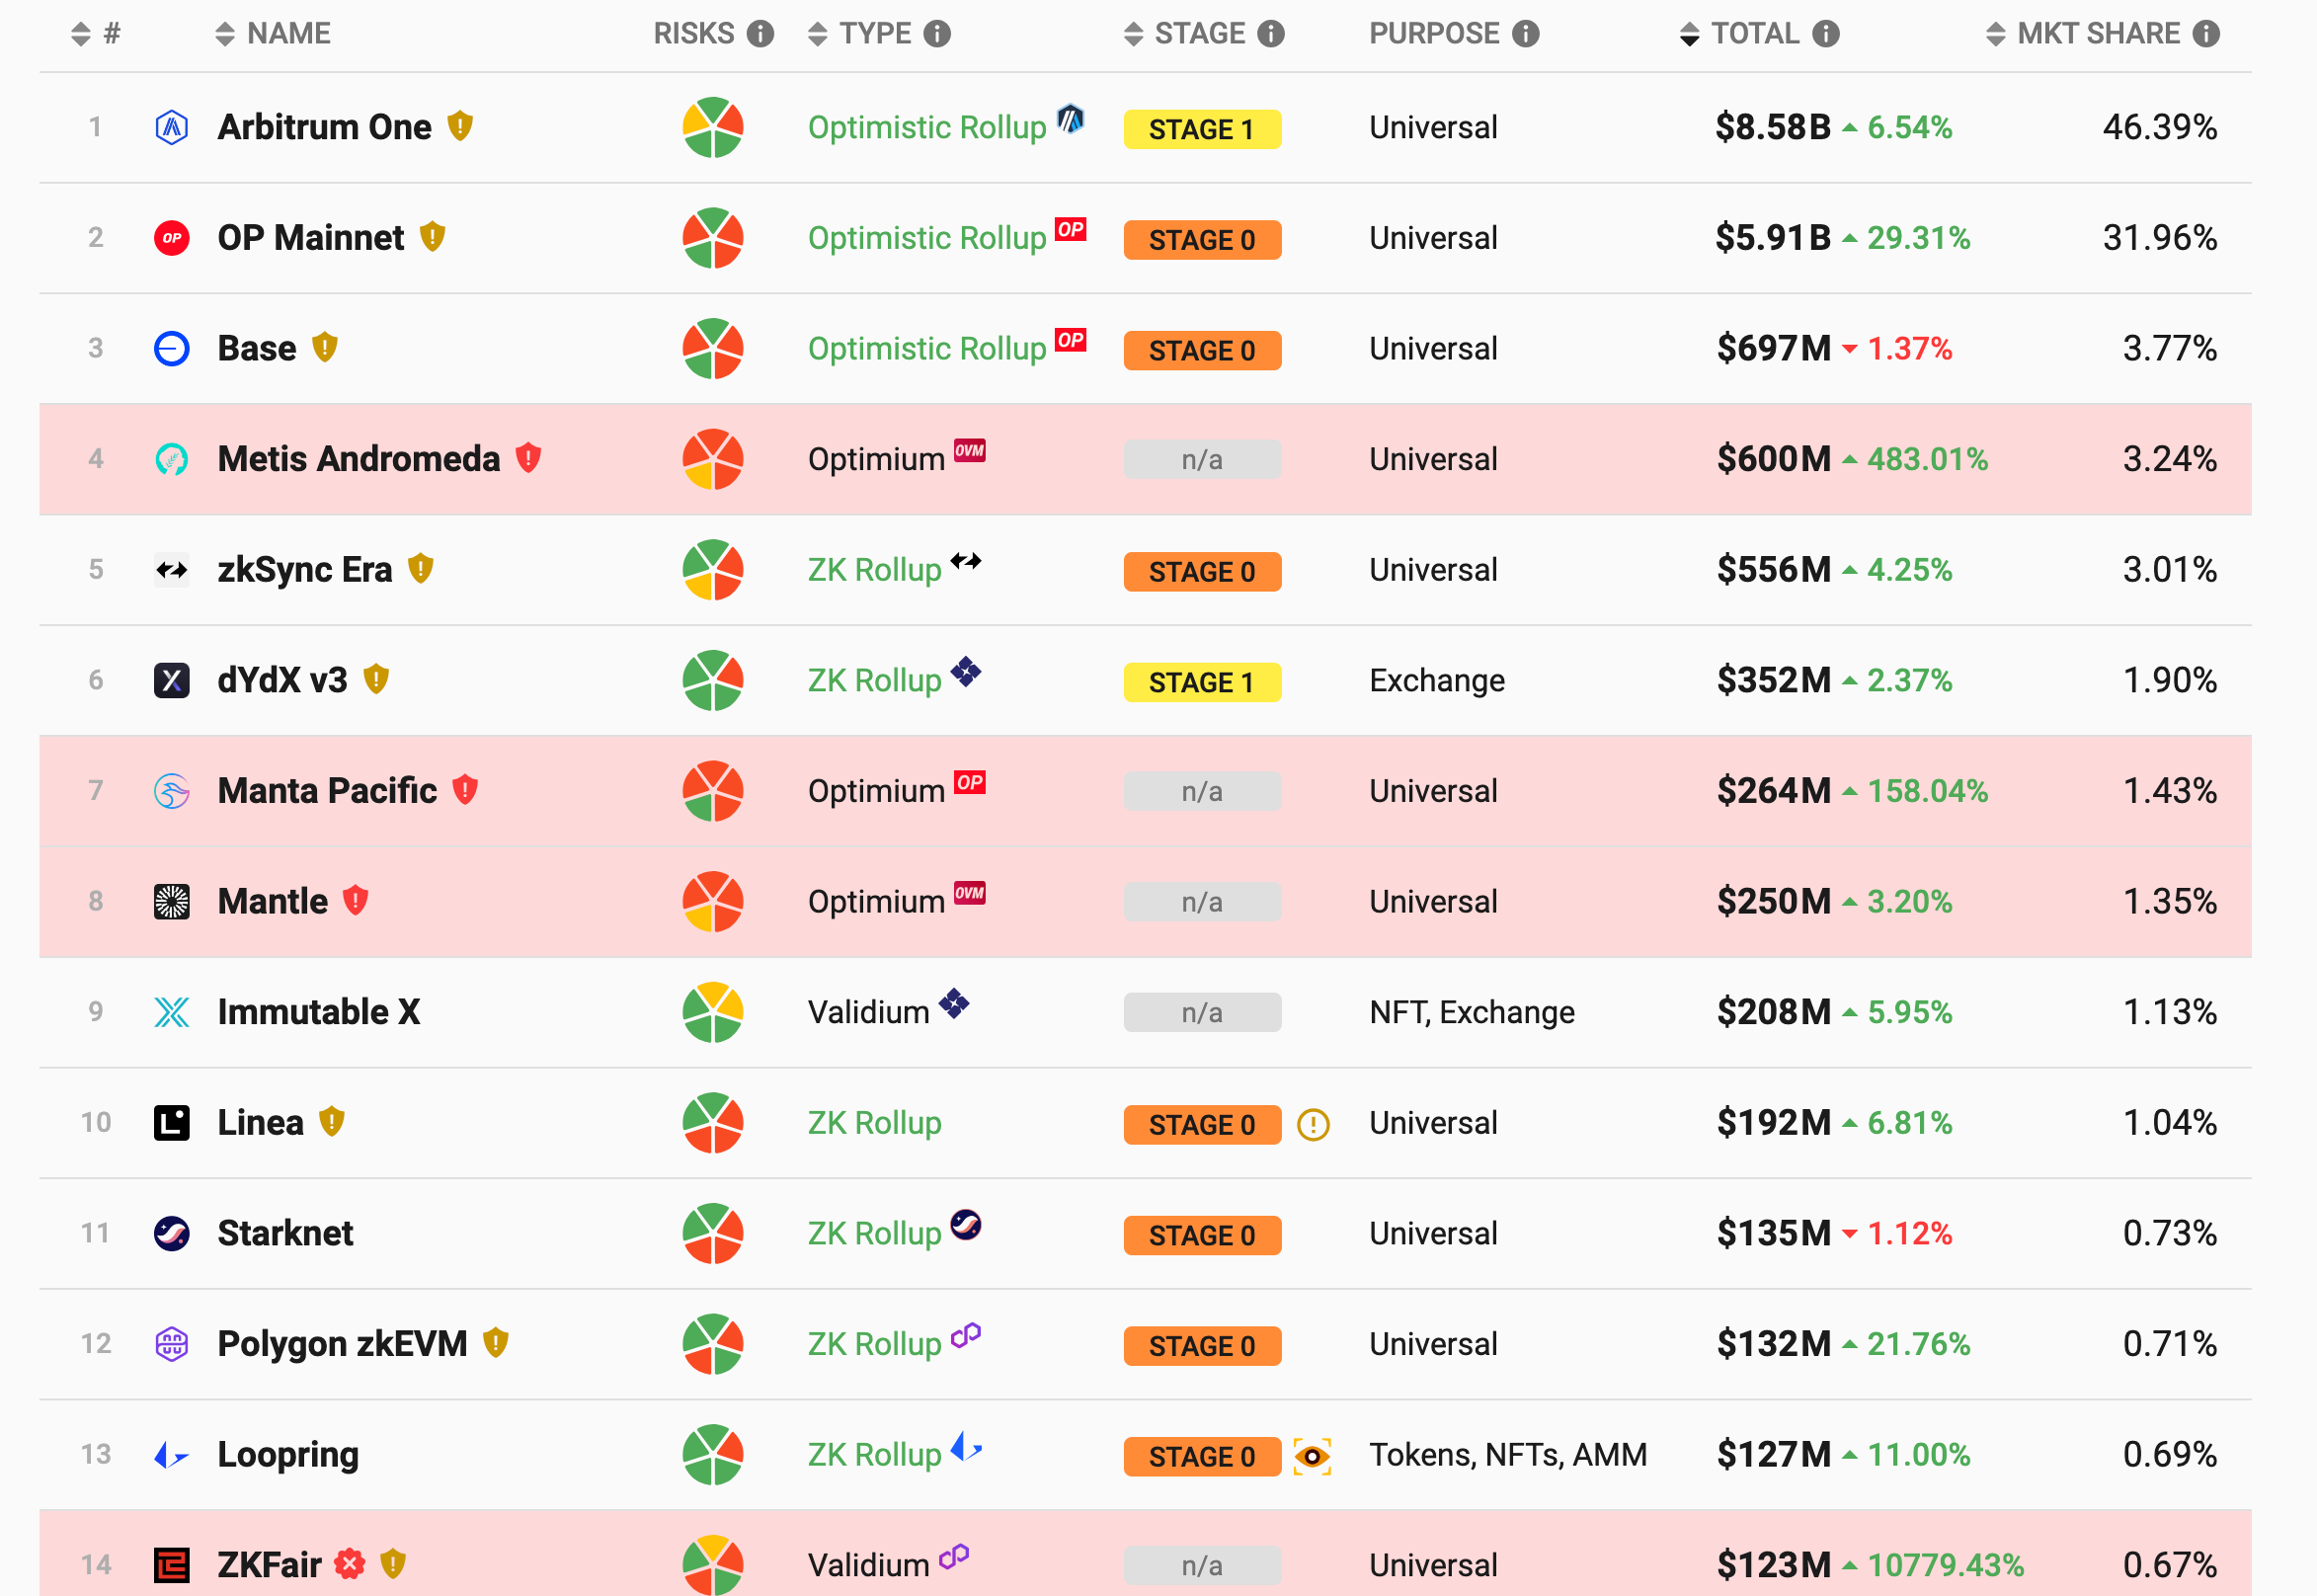This screenshot has height=1596, width=2317.
Task: Click the warning shield next to Metis Andromeda
Action: tap(528, 458)
